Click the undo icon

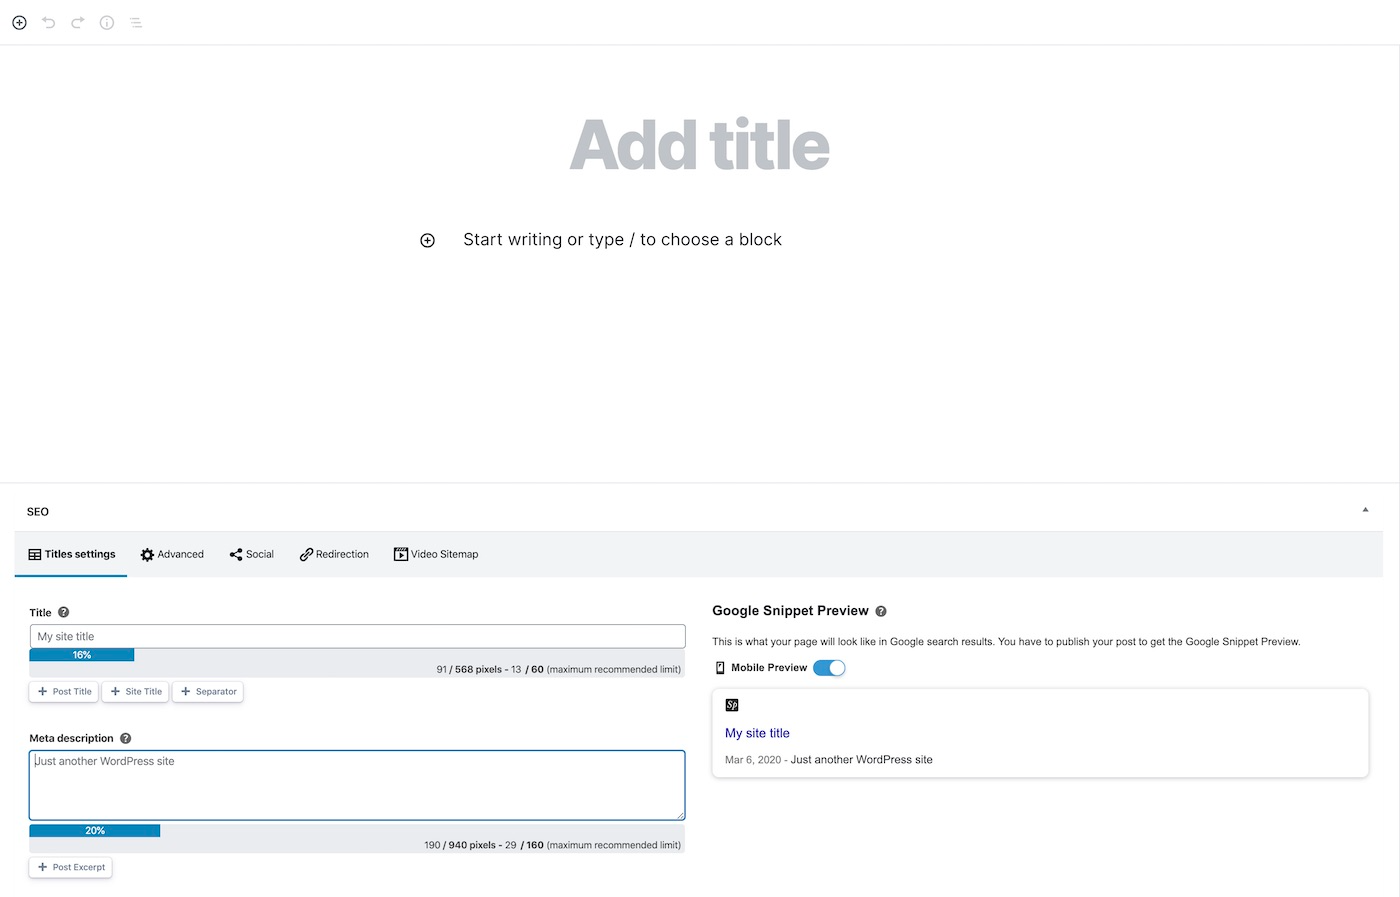tap(48, 22)
